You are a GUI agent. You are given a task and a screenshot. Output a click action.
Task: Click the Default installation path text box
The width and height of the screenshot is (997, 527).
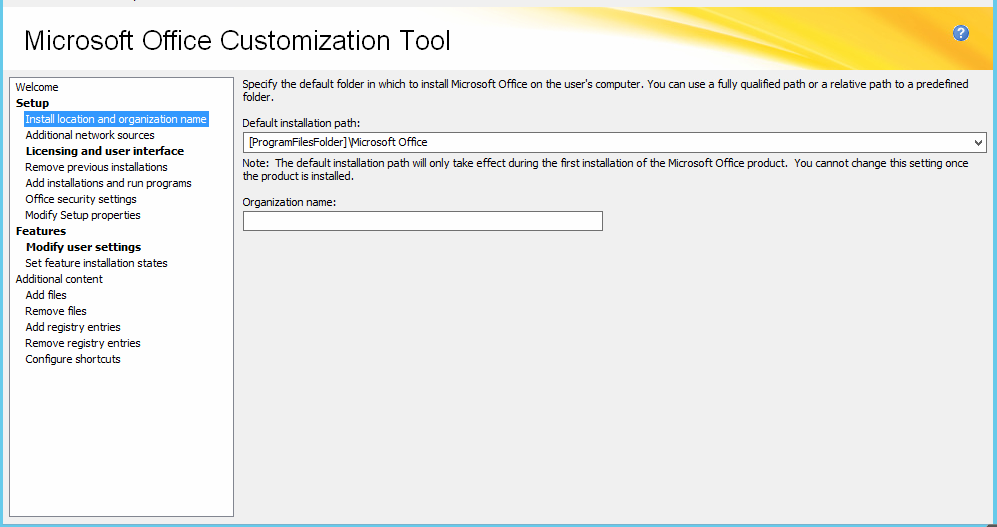pyautogui.click(x=600, y=143)
